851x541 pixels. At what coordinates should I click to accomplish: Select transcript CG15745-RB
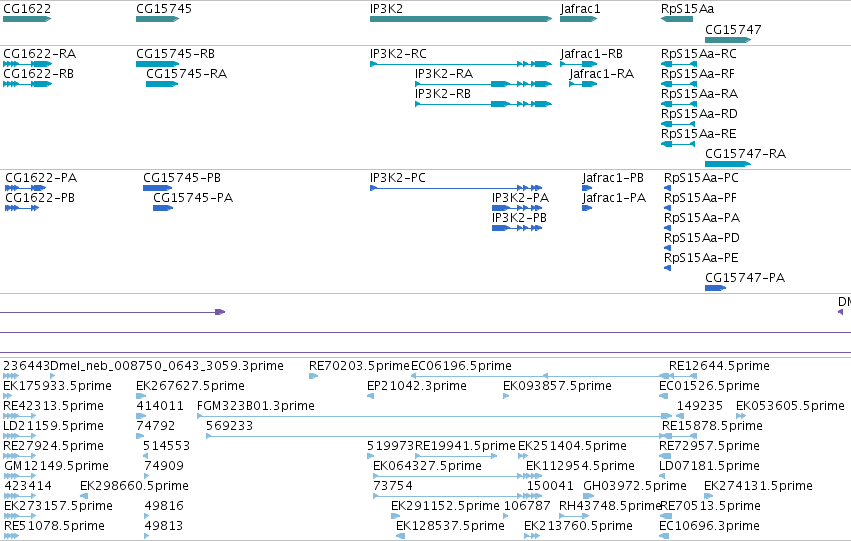click(175, 54)
